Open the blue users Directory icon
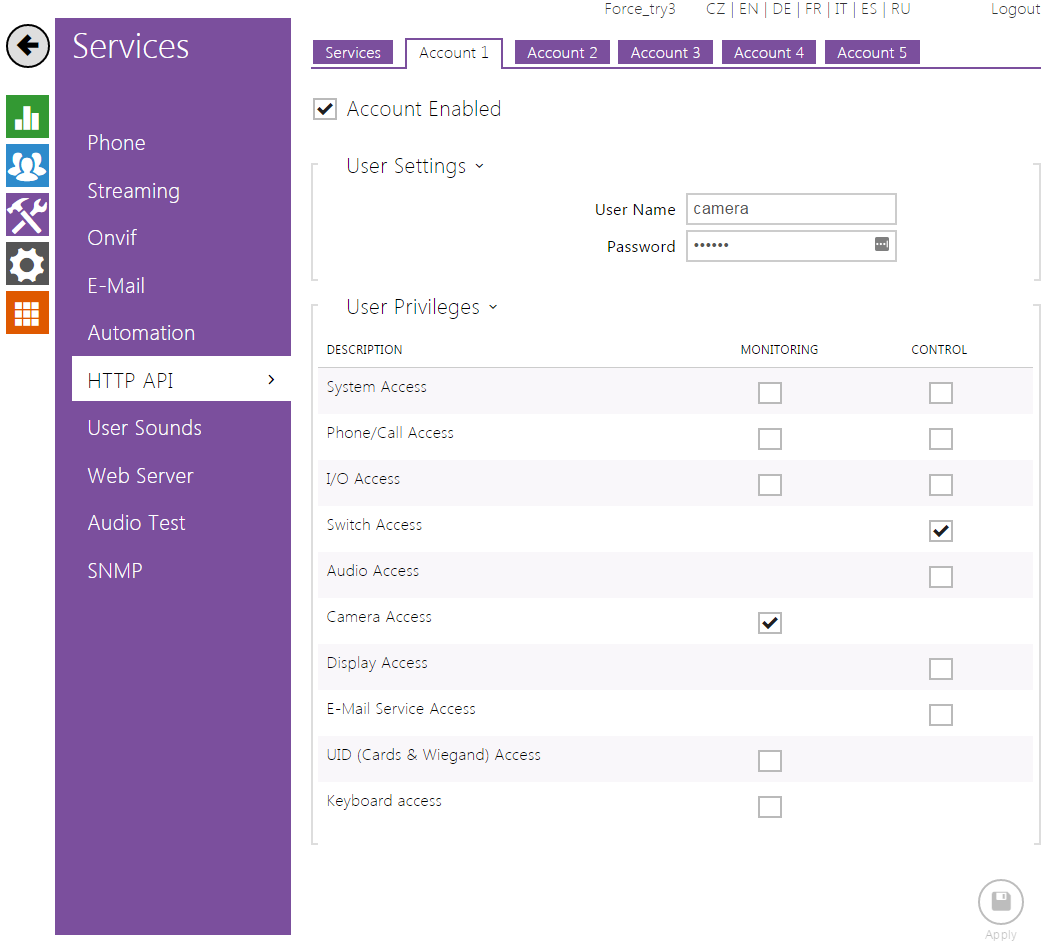 tap(27, 165)
